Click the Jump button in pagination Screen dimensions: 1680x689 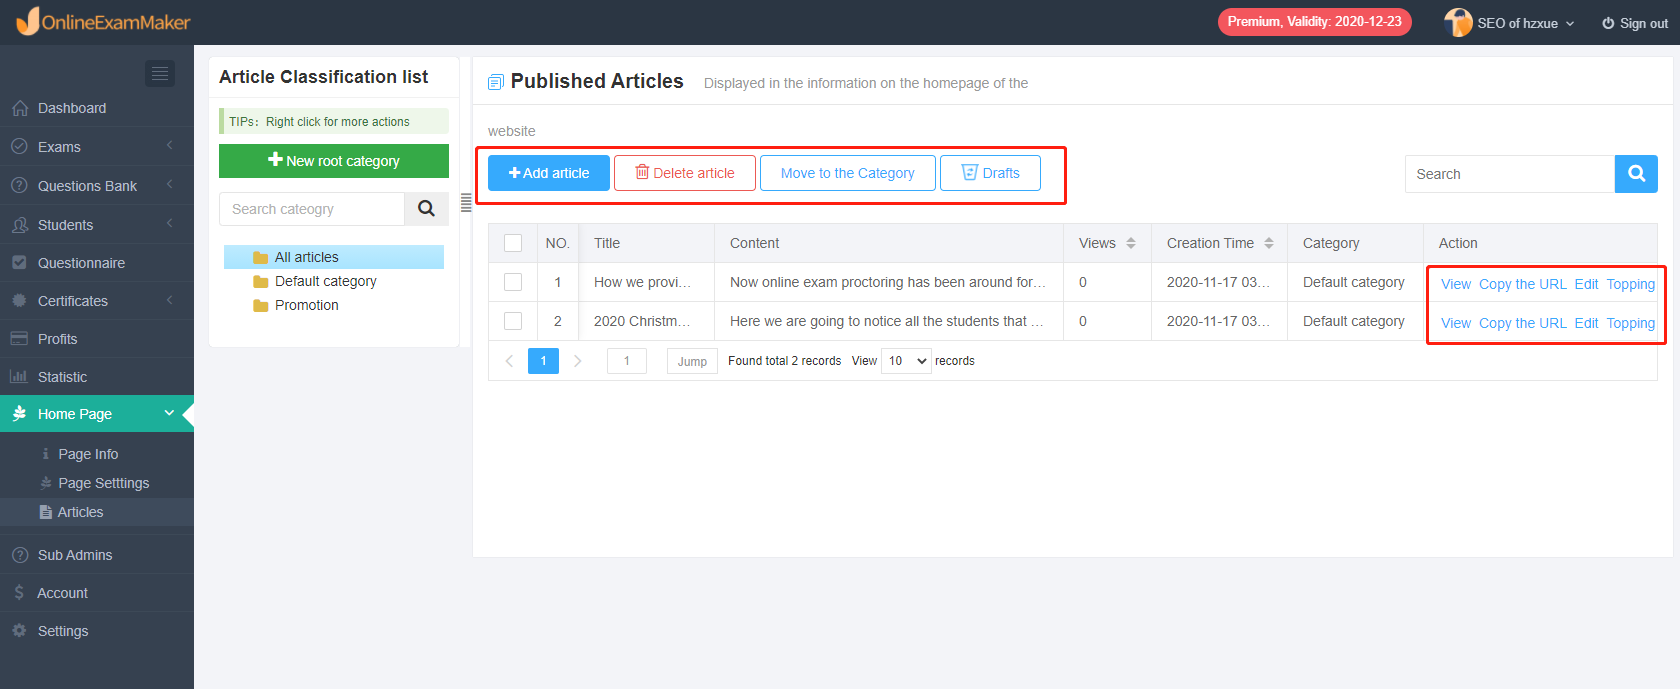(x=692, y=361)
